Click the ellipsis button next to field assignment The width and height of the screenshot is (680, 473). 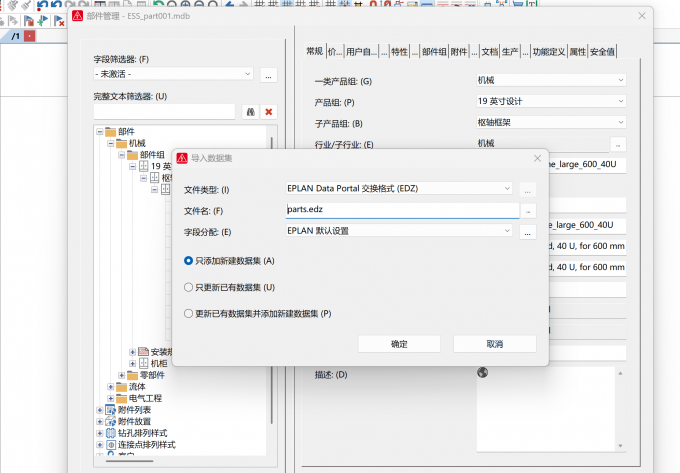[527, 232]
